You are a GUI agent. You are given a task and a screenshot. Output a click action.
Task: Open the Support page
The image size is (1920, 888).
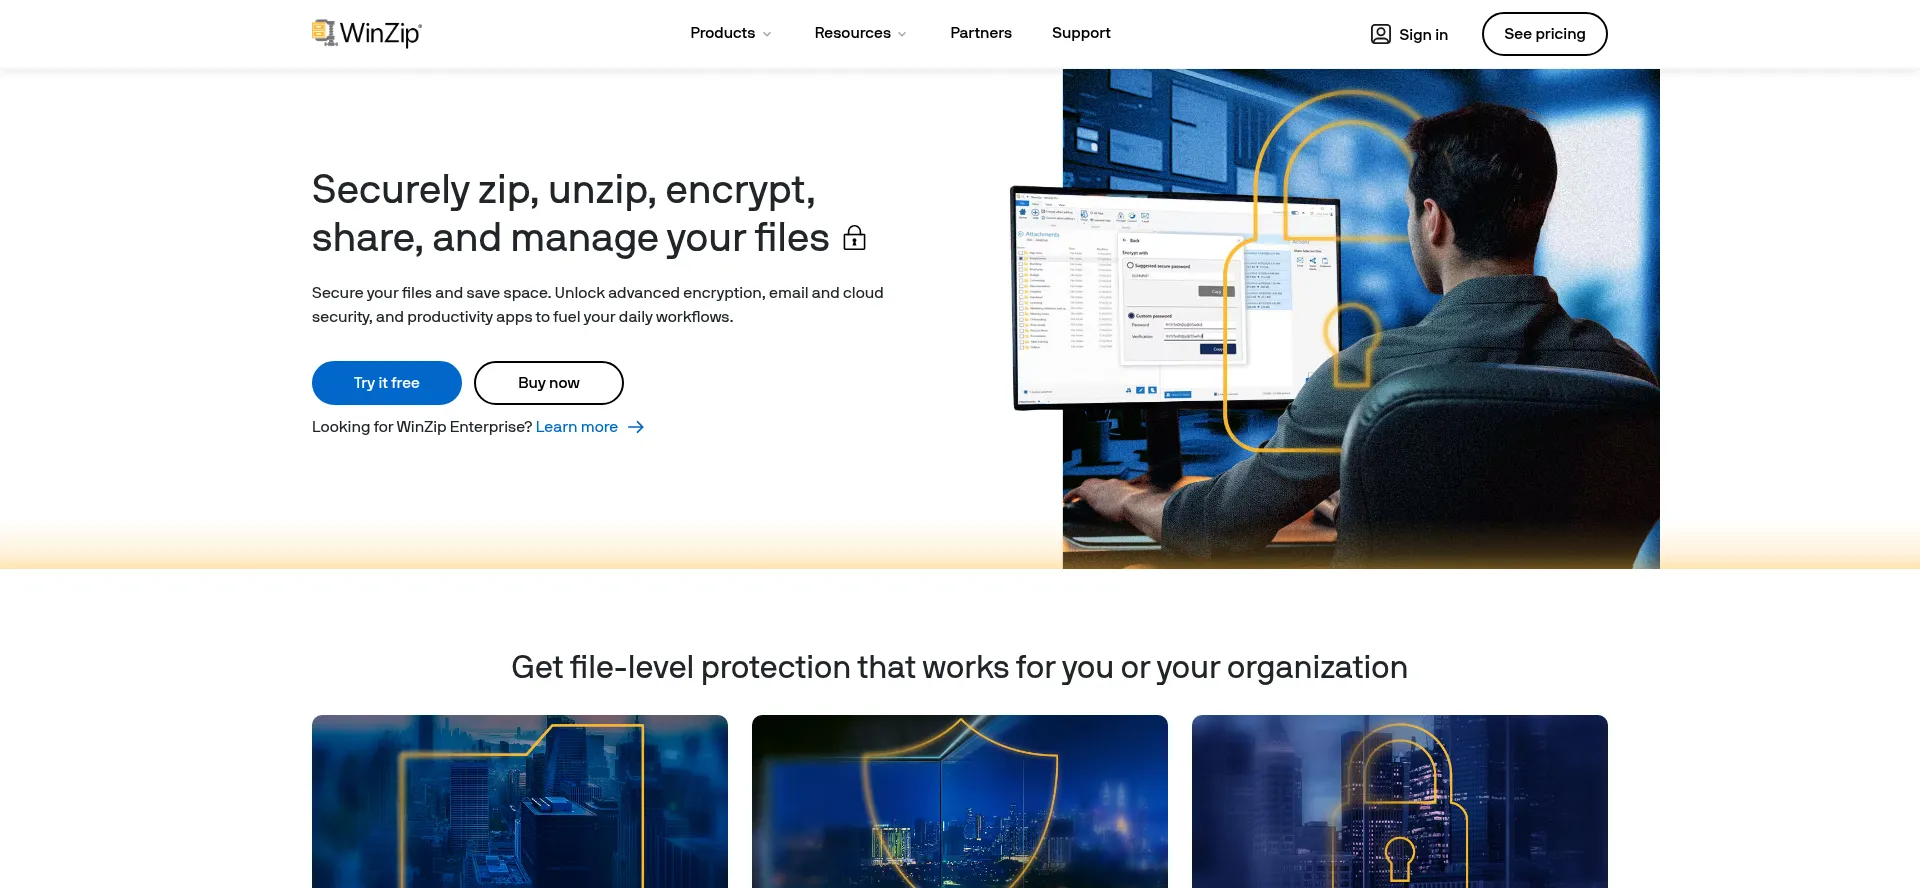click(x=1081, y=33)
